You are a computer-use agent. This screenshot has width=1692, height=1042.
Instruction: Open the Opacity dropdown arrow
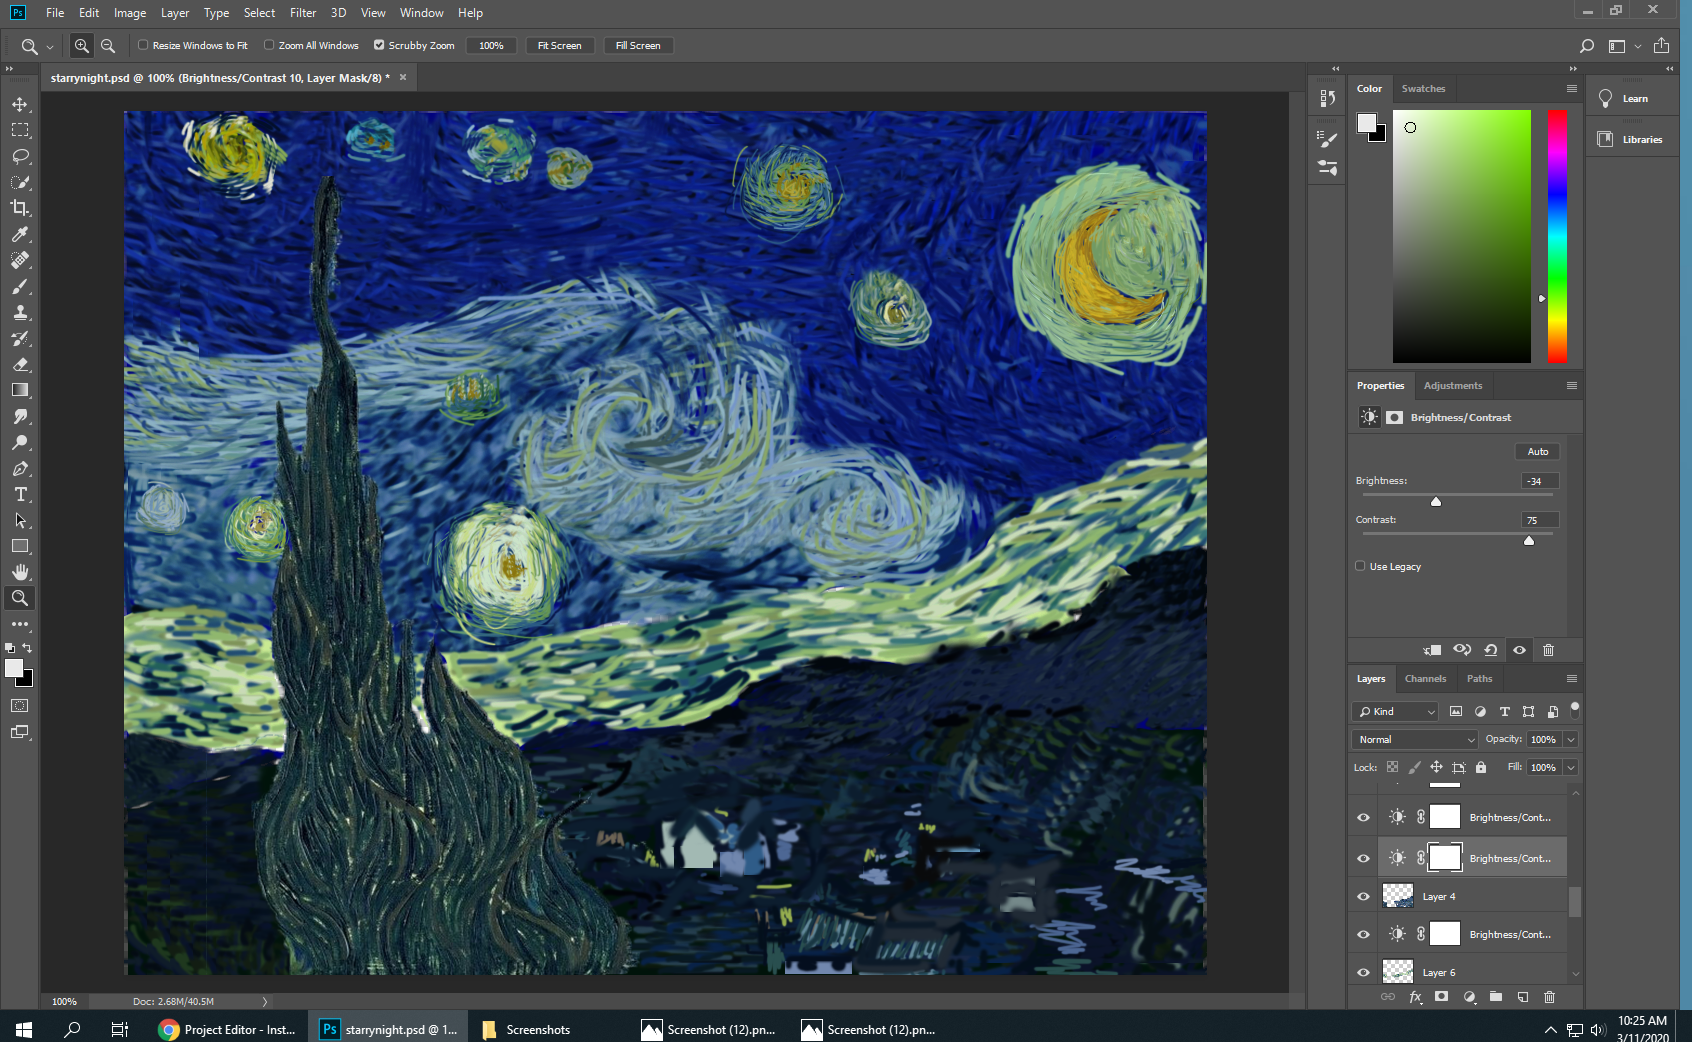click(x=1571, y=739)
